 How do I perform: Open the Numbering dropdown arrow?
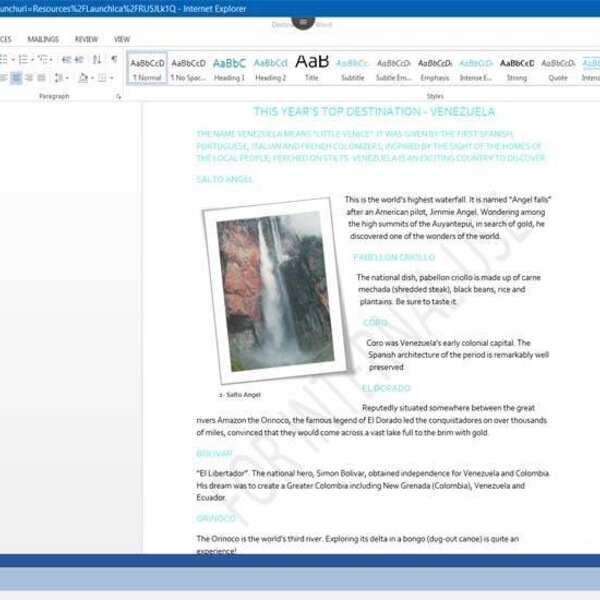click(x=32, y=60)
